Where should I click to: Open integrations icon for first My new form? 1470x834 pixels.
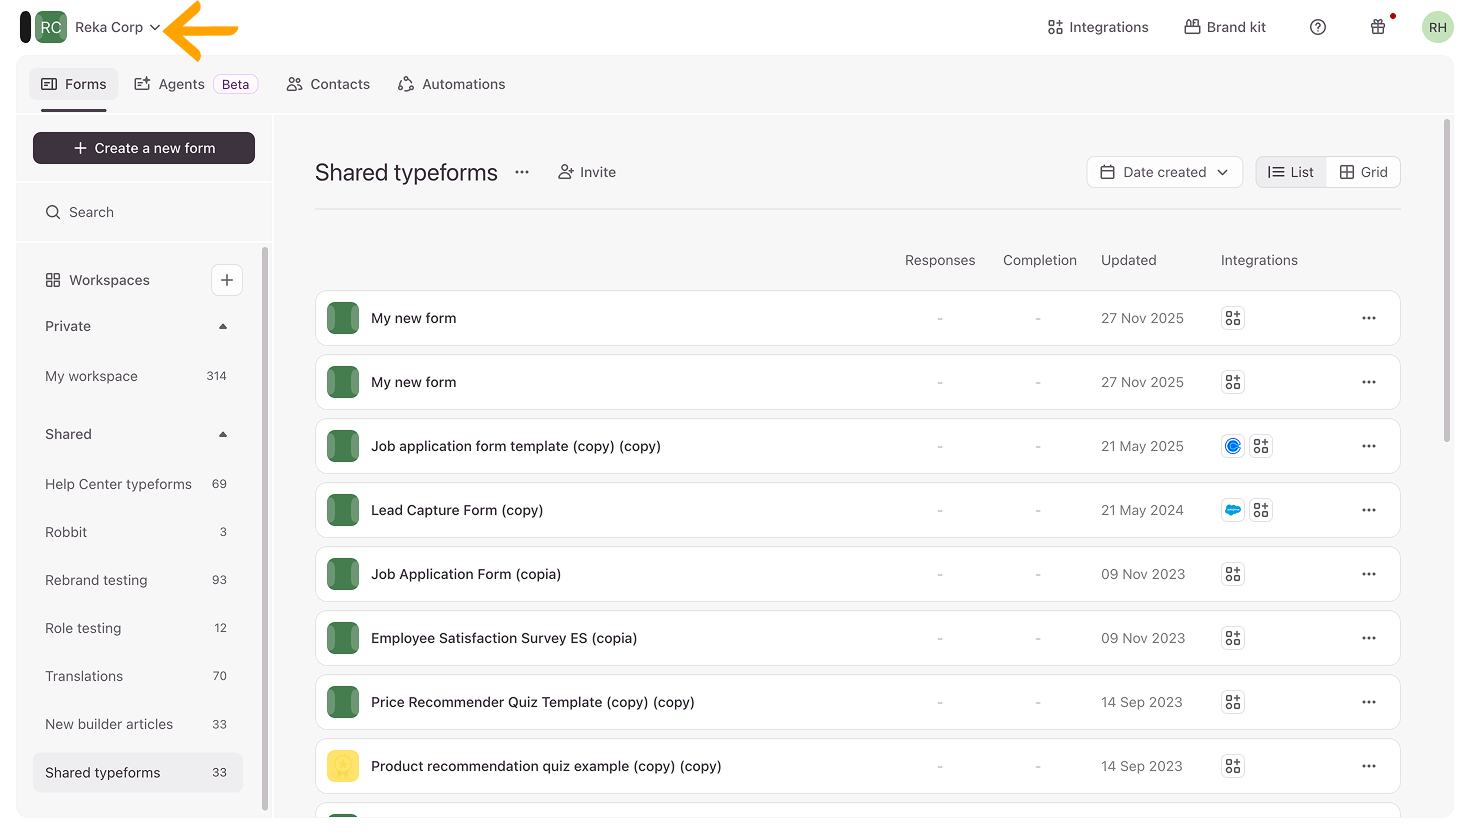tap(1233, 318)
